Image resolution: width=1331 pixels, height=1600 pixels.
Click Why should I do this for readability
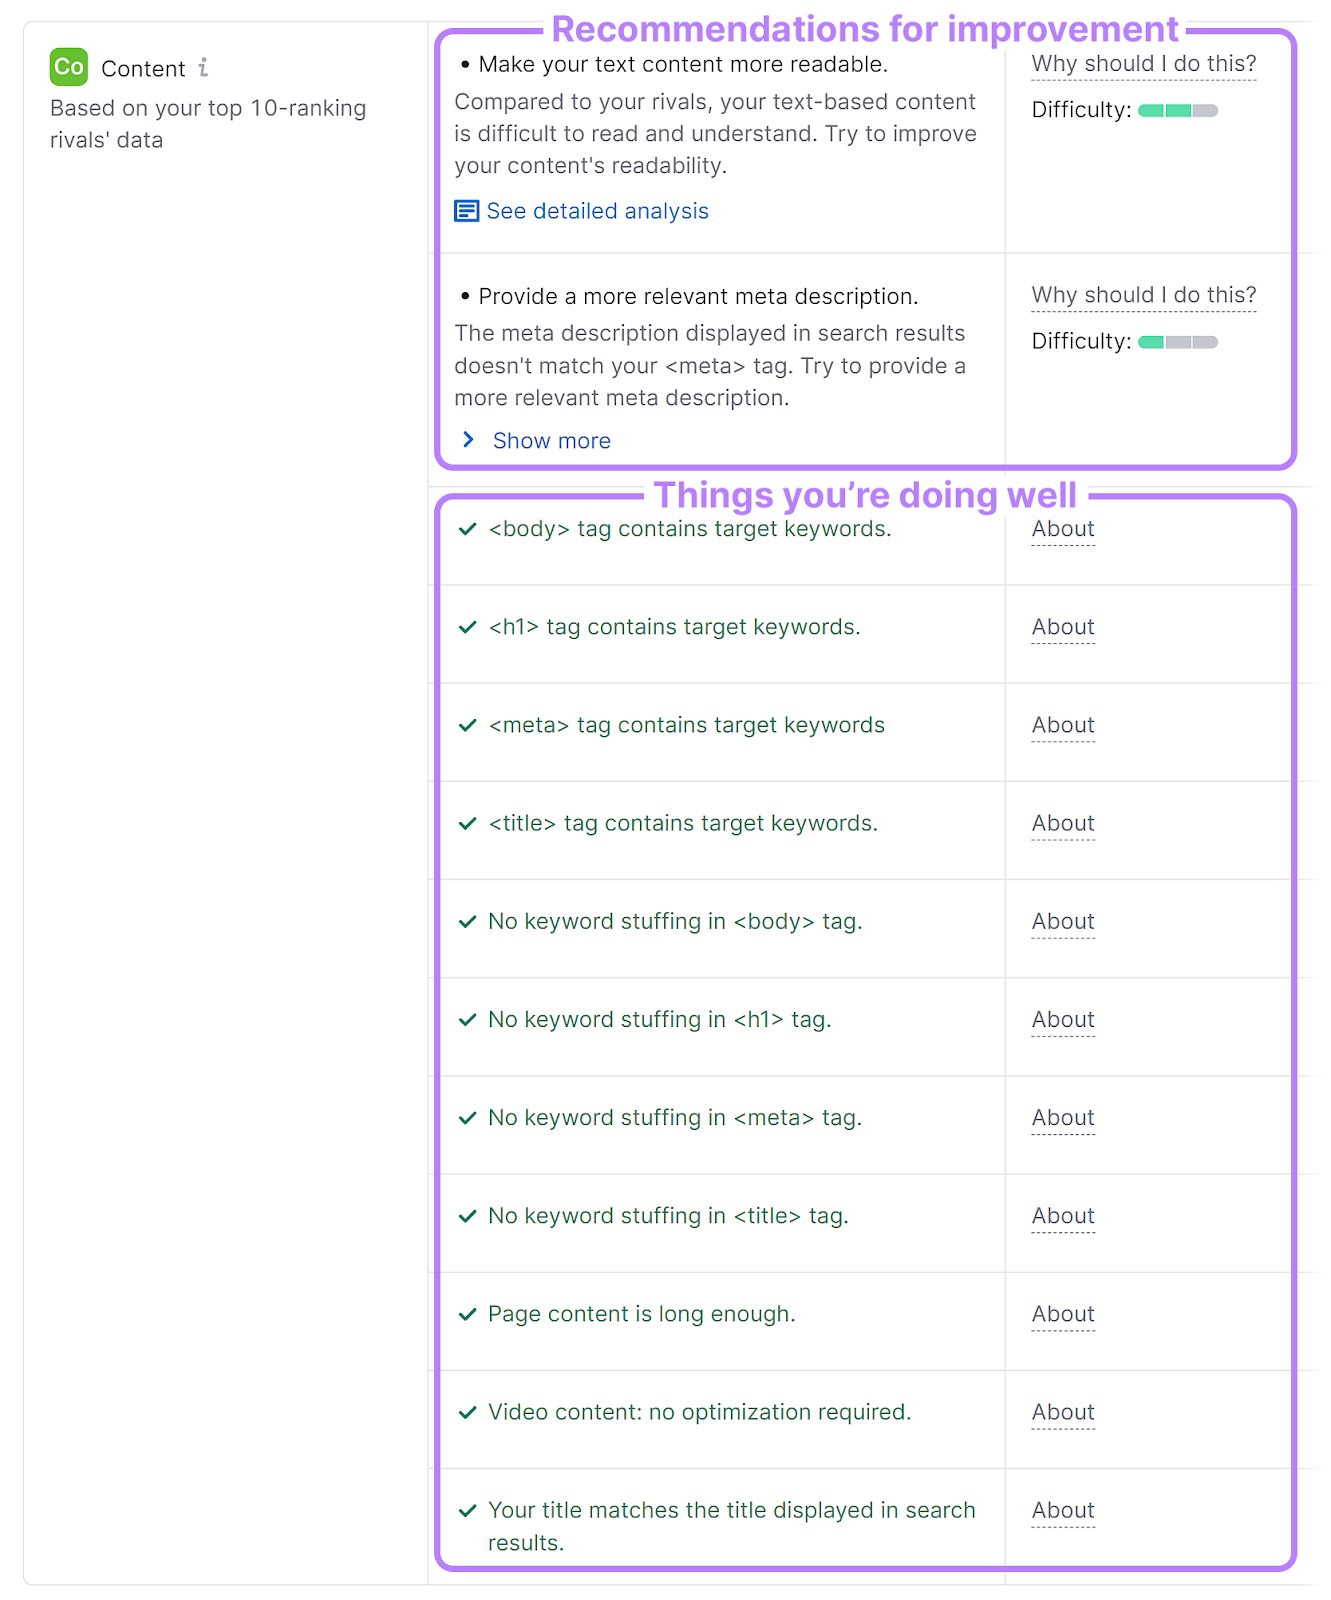1144,62
